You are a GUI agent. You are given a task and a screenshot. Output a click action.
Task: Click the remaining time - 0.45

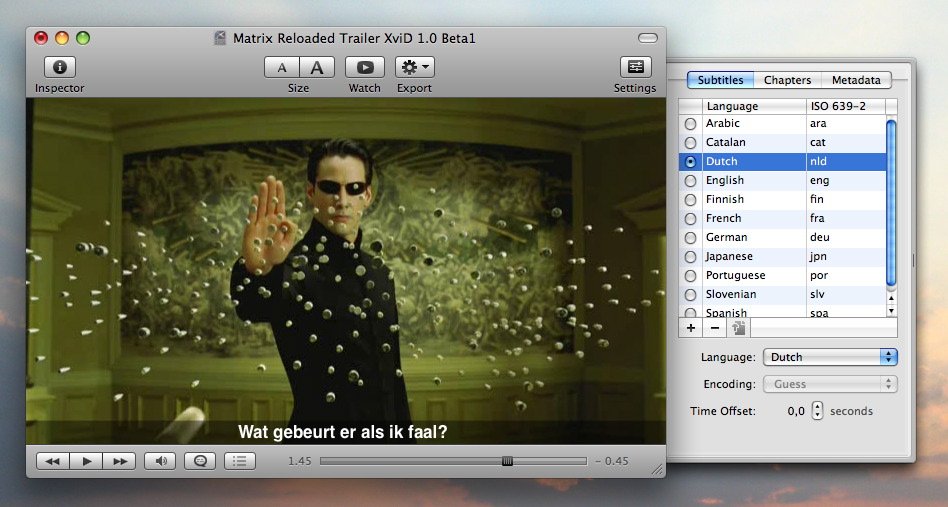tap(612, 461)
